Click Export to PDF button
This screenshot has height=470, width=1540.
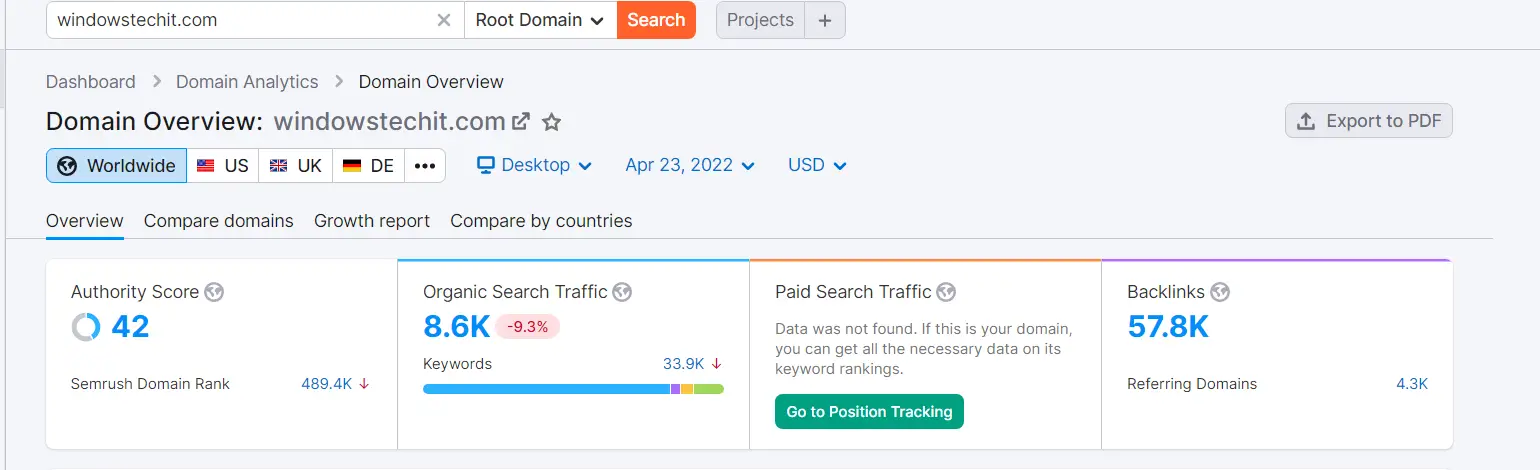point(1369,121)
